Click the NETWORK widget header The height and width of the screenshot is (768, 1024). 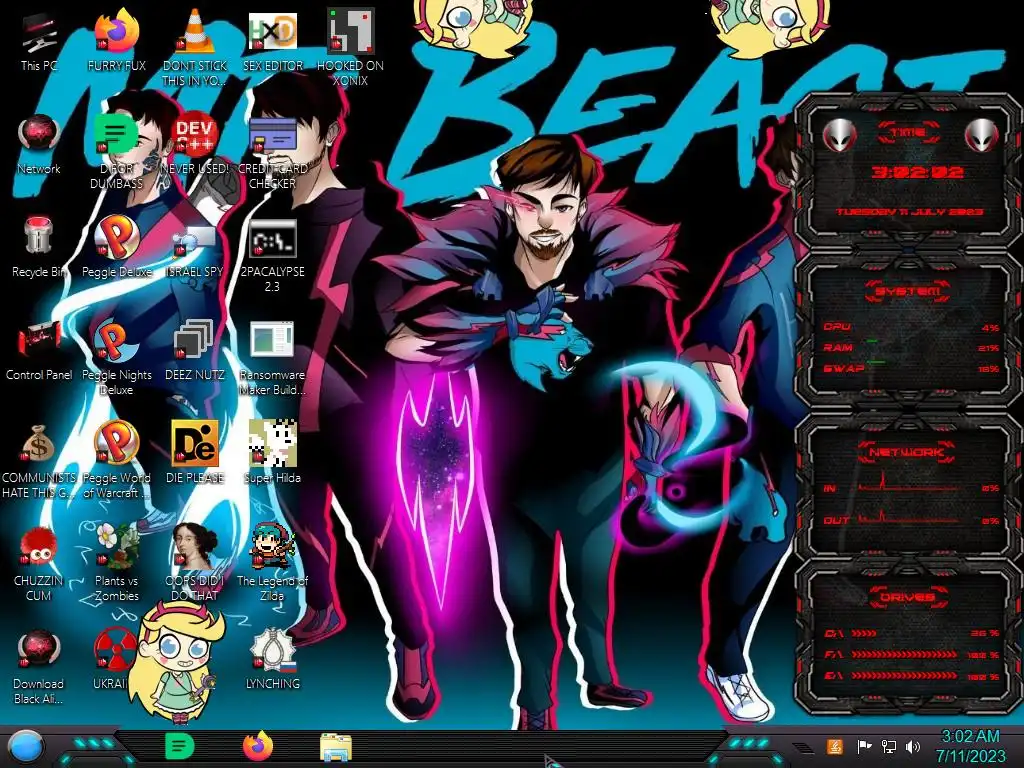(906, 452)
